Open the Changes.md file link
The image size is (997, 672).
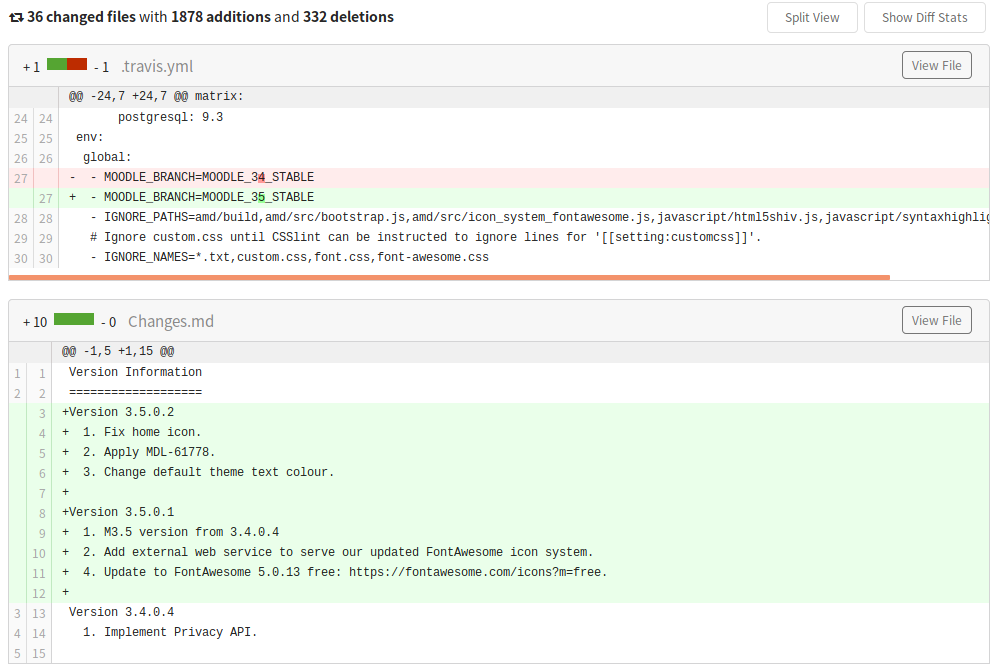pos(170,321)
